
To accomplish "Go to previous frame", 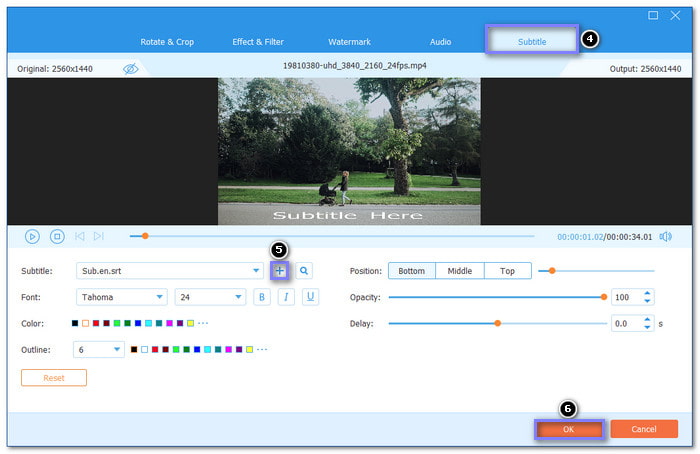I will pyautogui.click(x=80, y=236).
